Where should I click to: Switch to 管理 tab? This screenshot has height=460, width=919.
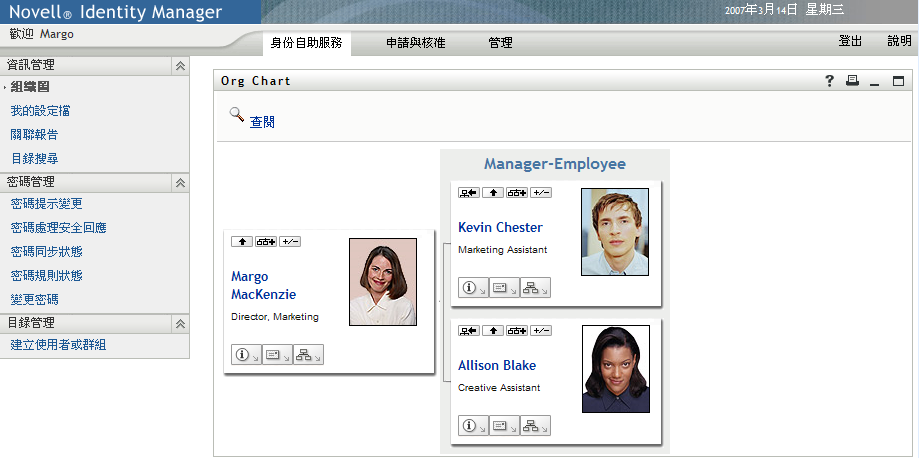(x=501, y=43)
